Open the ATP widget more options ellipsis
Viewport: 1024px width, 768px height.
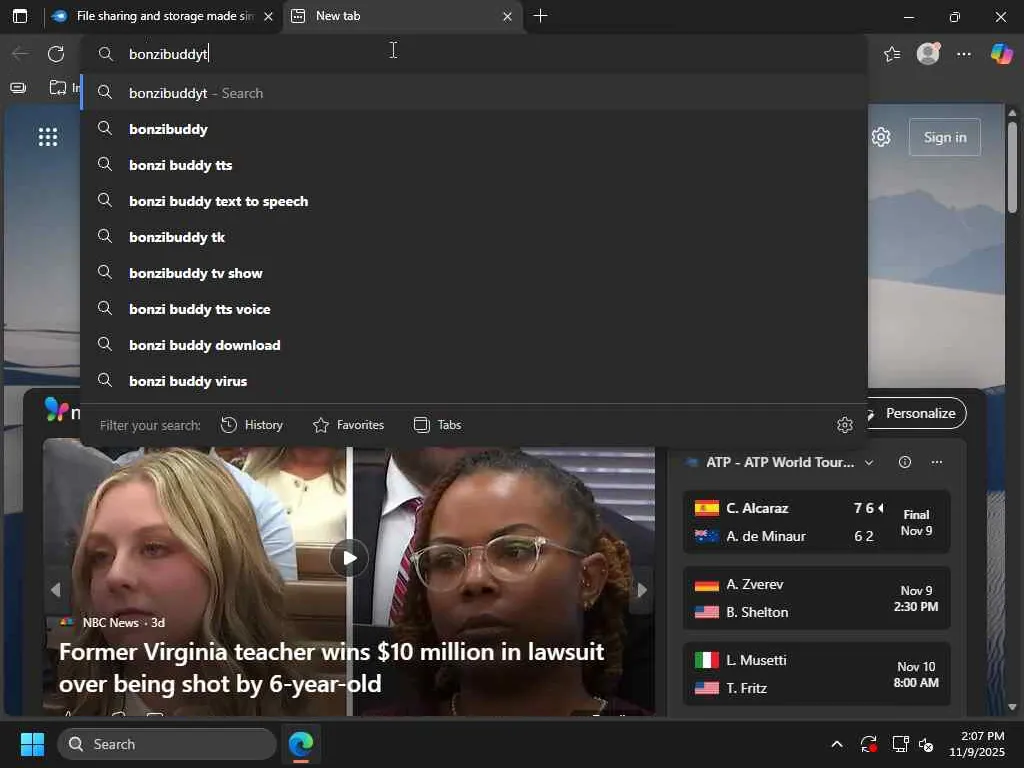point(937,462)
